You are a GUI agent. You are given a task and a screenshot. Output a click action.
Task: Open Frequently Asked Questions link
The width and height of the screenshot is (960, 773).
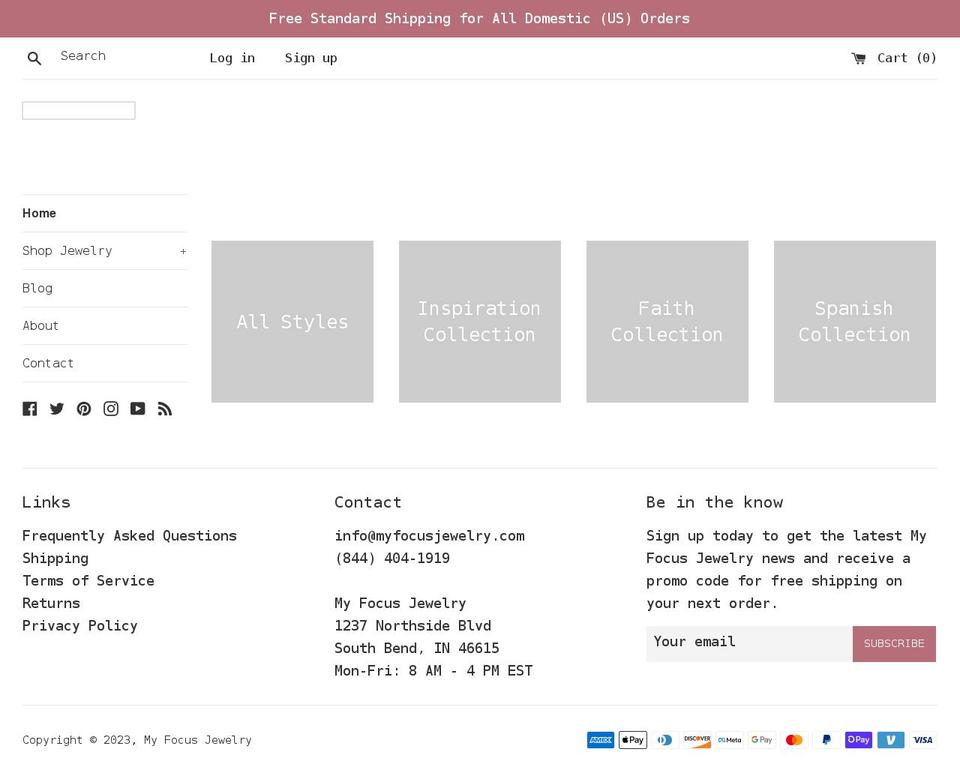click(x=129, y=536)
